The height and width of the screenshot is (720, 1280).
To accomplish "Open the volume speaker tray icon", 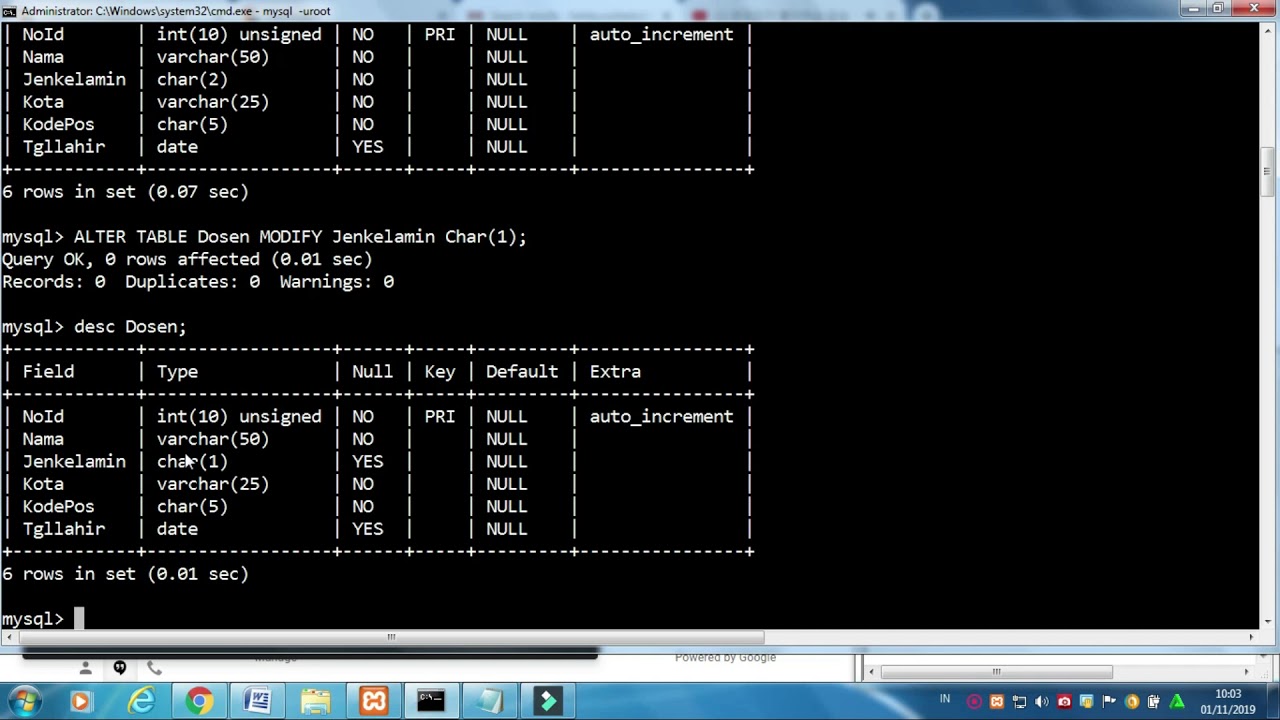I will [1041, 702].
